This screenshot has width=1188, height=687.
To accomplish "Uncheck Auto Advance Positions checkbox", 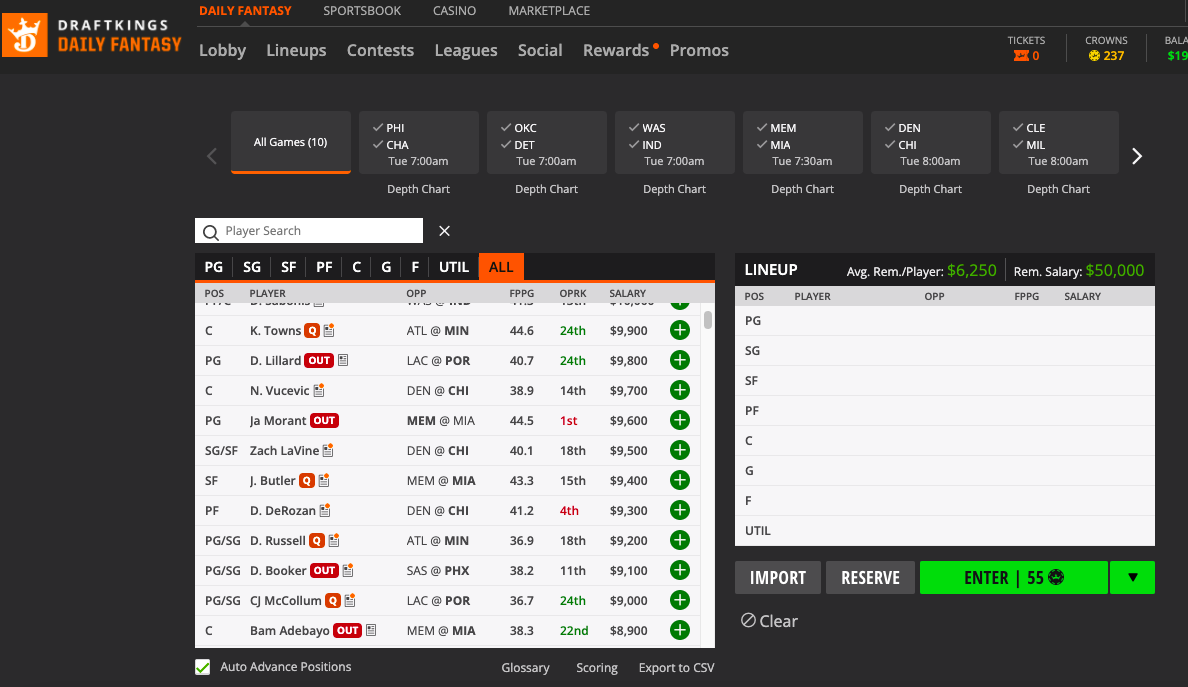I will pyautogui.click(x=203, y=667).
